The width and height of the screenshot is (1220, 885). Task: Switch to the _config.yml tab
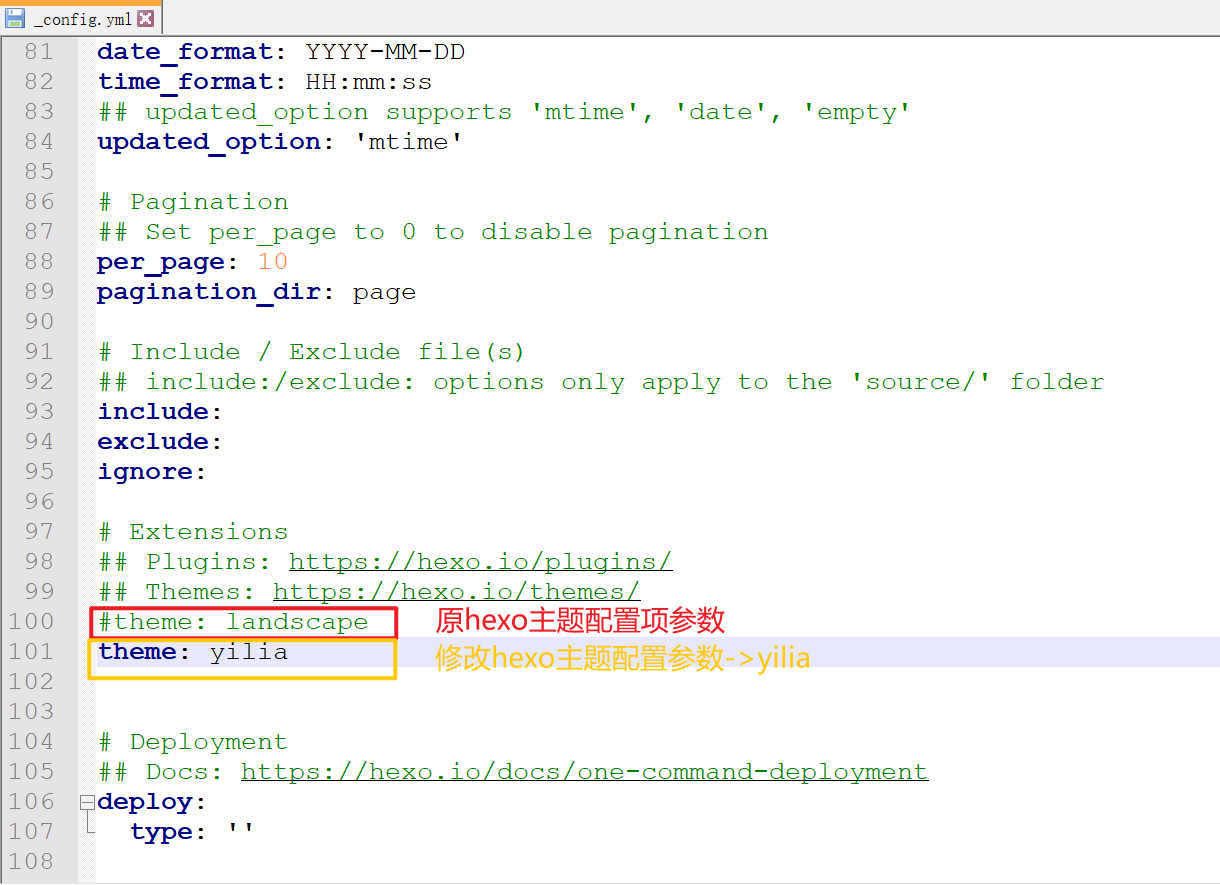tap(82, 19)
